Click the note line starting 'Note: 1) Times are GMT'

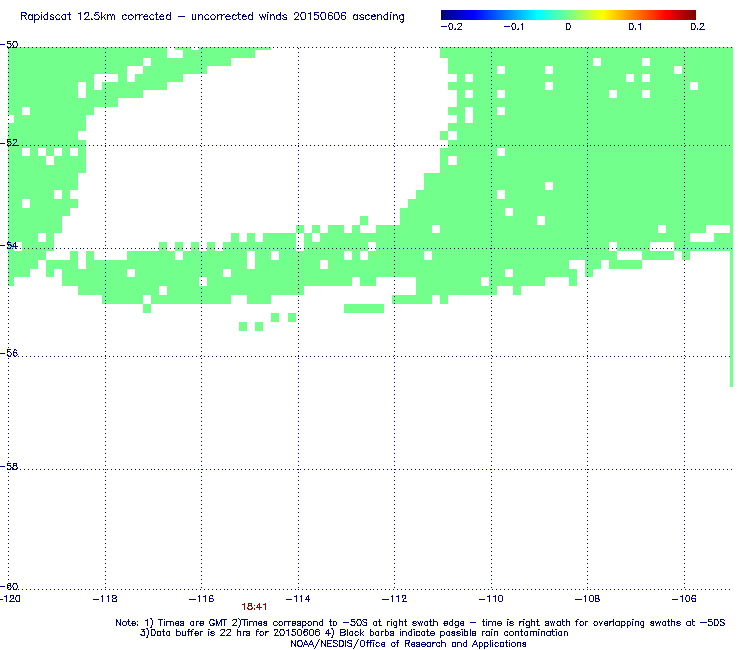pyautogui.click(x=420, y=623)
